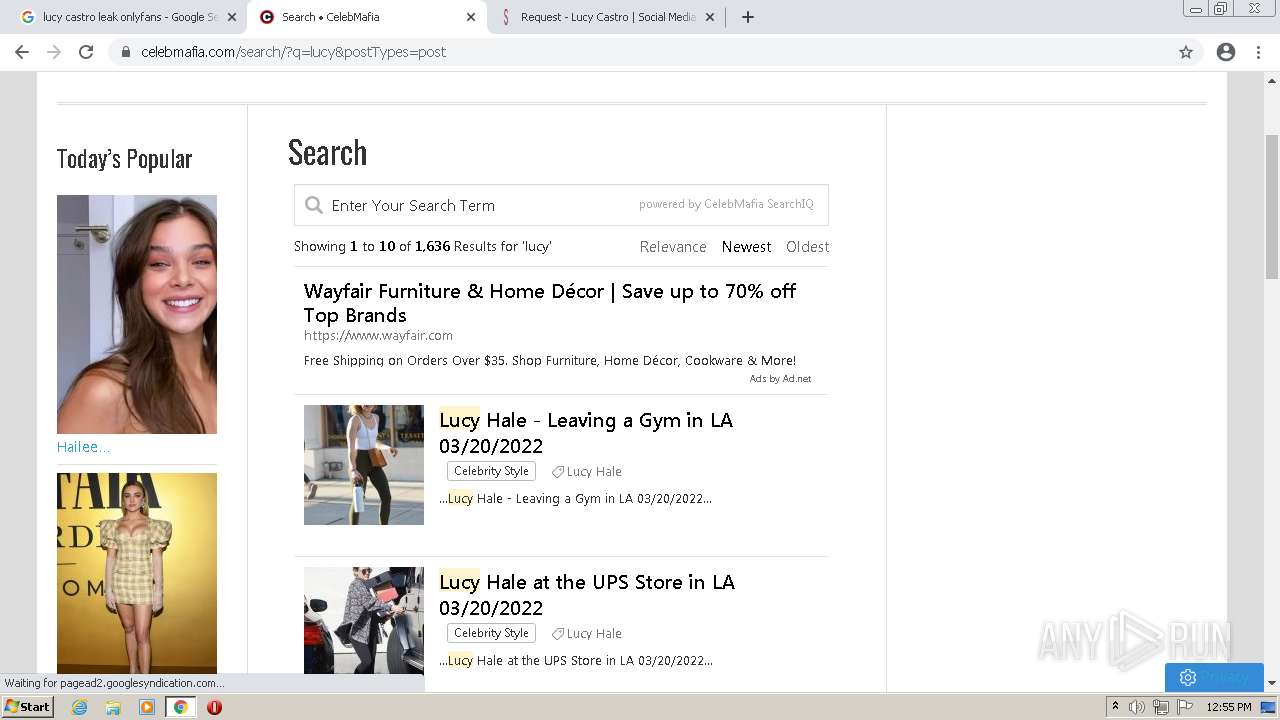Click the Hailee... caption link
Viewport: 1280px width, 720px height.
(x=83, y=447)
